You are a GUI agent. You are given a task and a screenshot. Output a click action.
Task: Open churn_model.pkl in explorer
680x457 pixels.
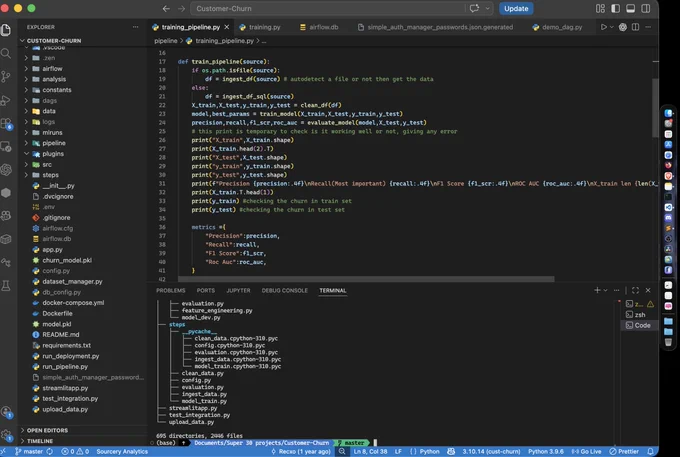67,260
